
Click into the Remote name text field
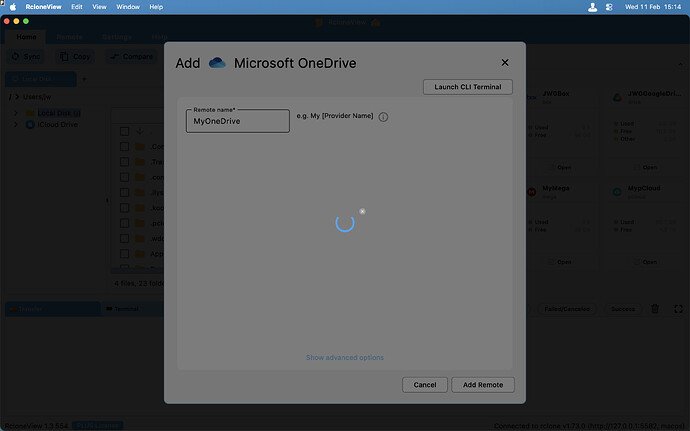(x=237, y=121)
